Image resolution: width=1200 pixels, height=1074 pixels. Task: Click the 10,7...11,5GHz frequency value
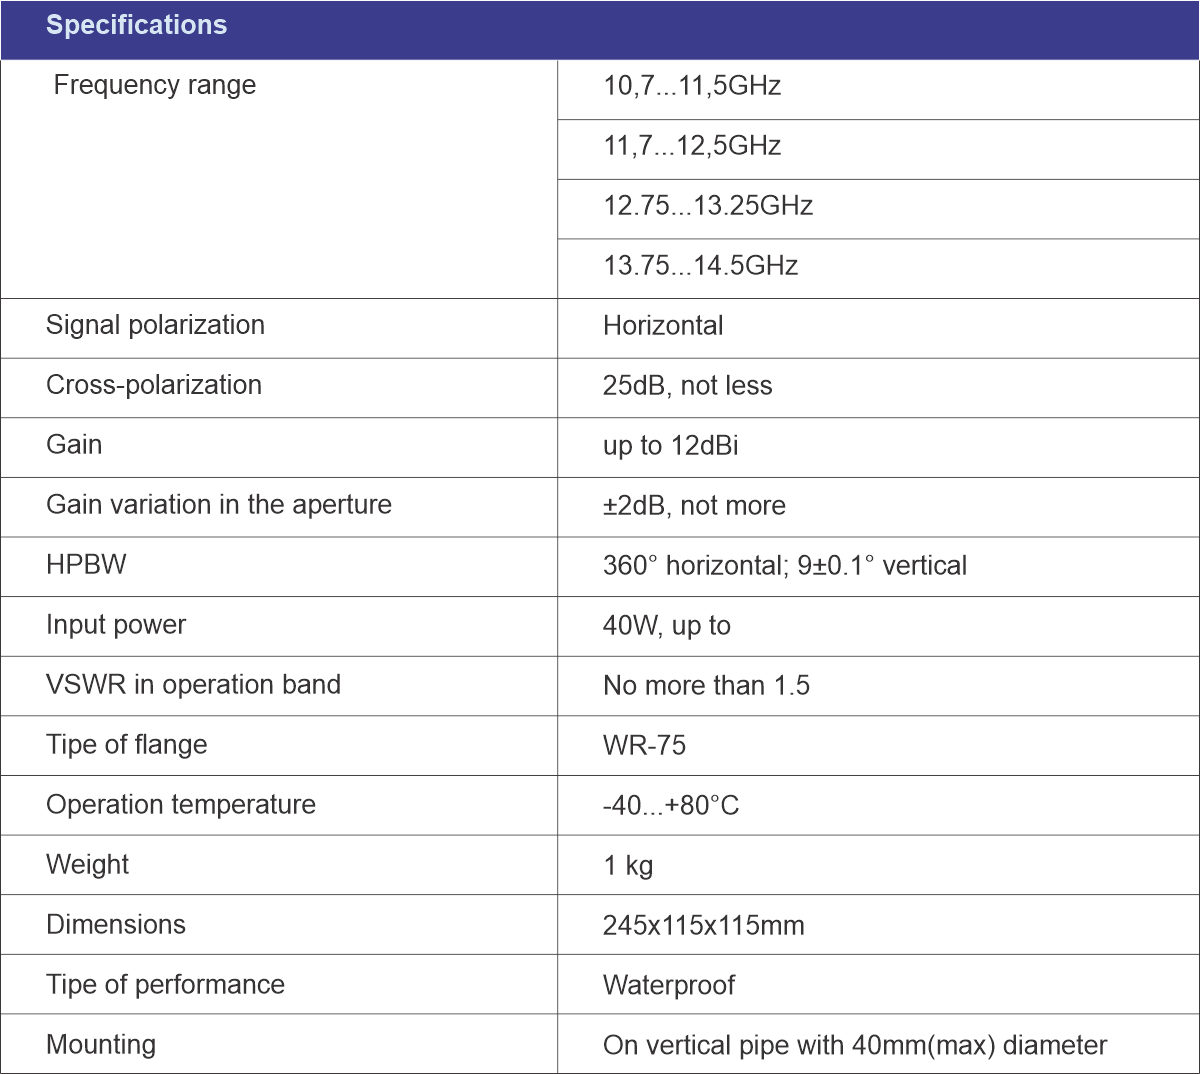[691, 86]
